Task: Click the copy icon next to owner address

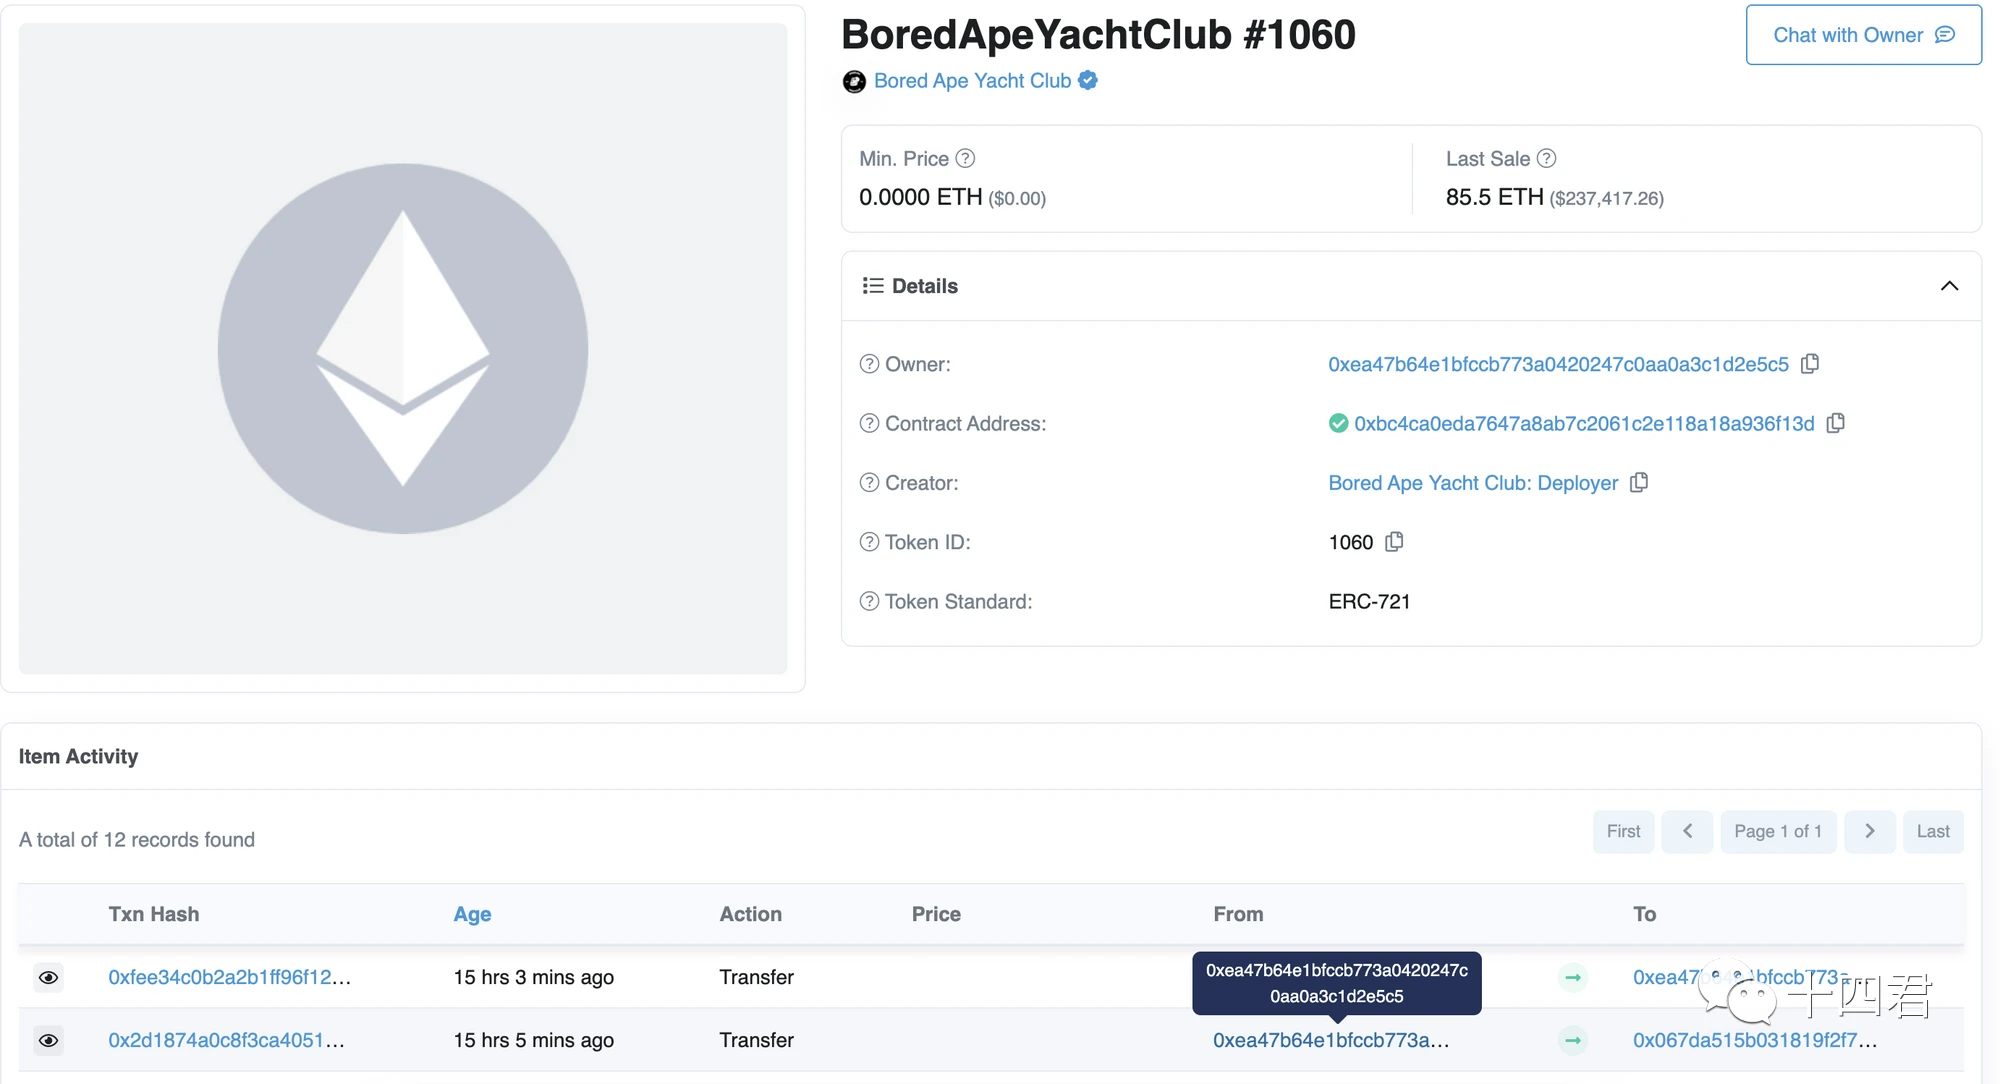Action: pyautogui.click(x=1809, y=363)
